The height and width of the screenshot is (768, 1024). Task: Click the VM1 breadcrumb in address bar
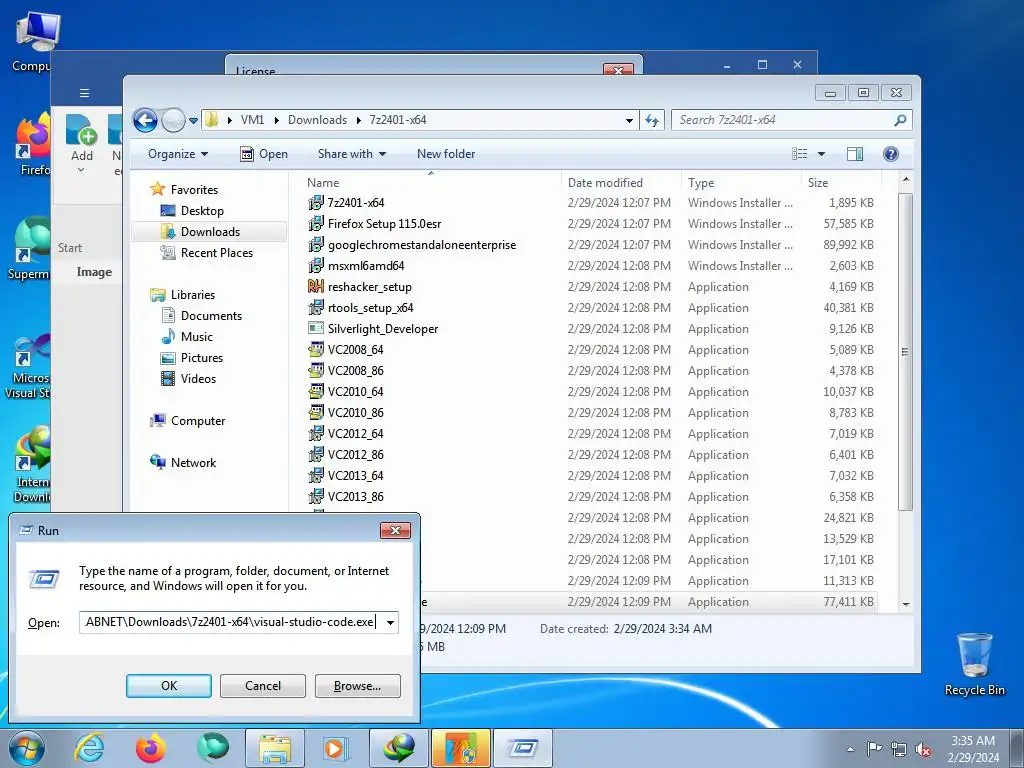click(x=252, y=120)
